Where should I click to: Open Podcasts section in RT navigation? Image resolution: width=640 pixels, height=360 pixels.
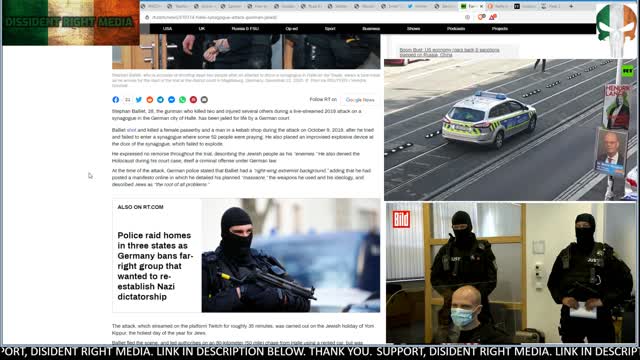pos(456,29)
